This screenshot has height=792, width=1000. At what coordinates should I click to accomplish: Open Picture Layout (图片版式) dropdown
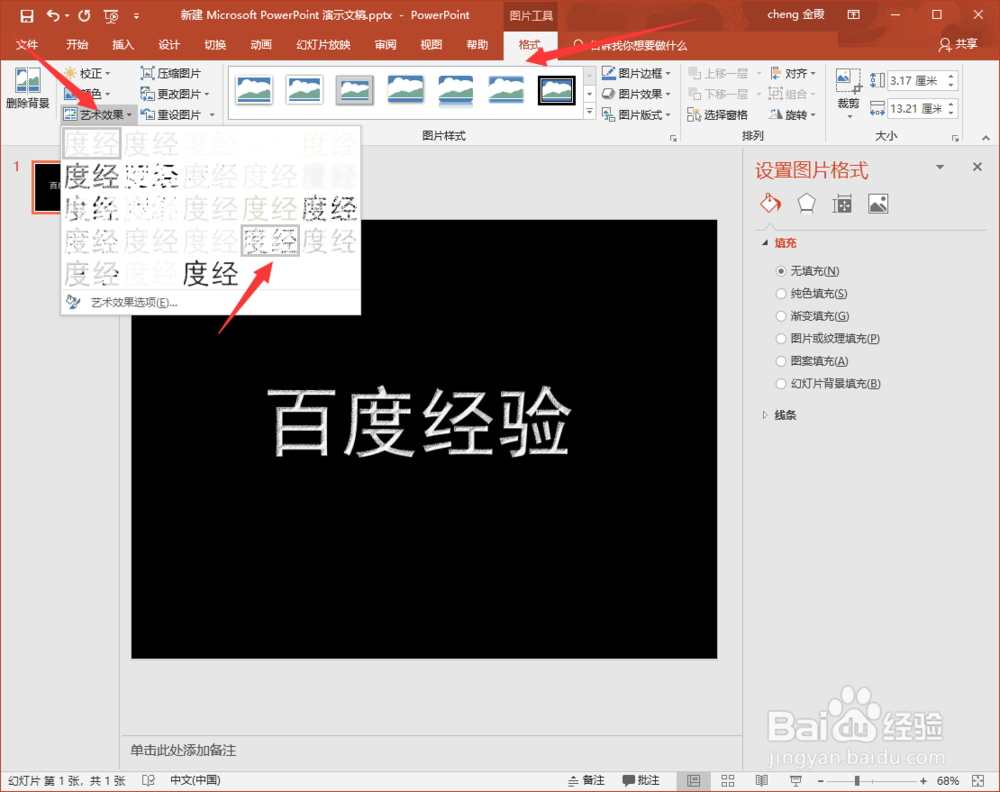(636, 115)
